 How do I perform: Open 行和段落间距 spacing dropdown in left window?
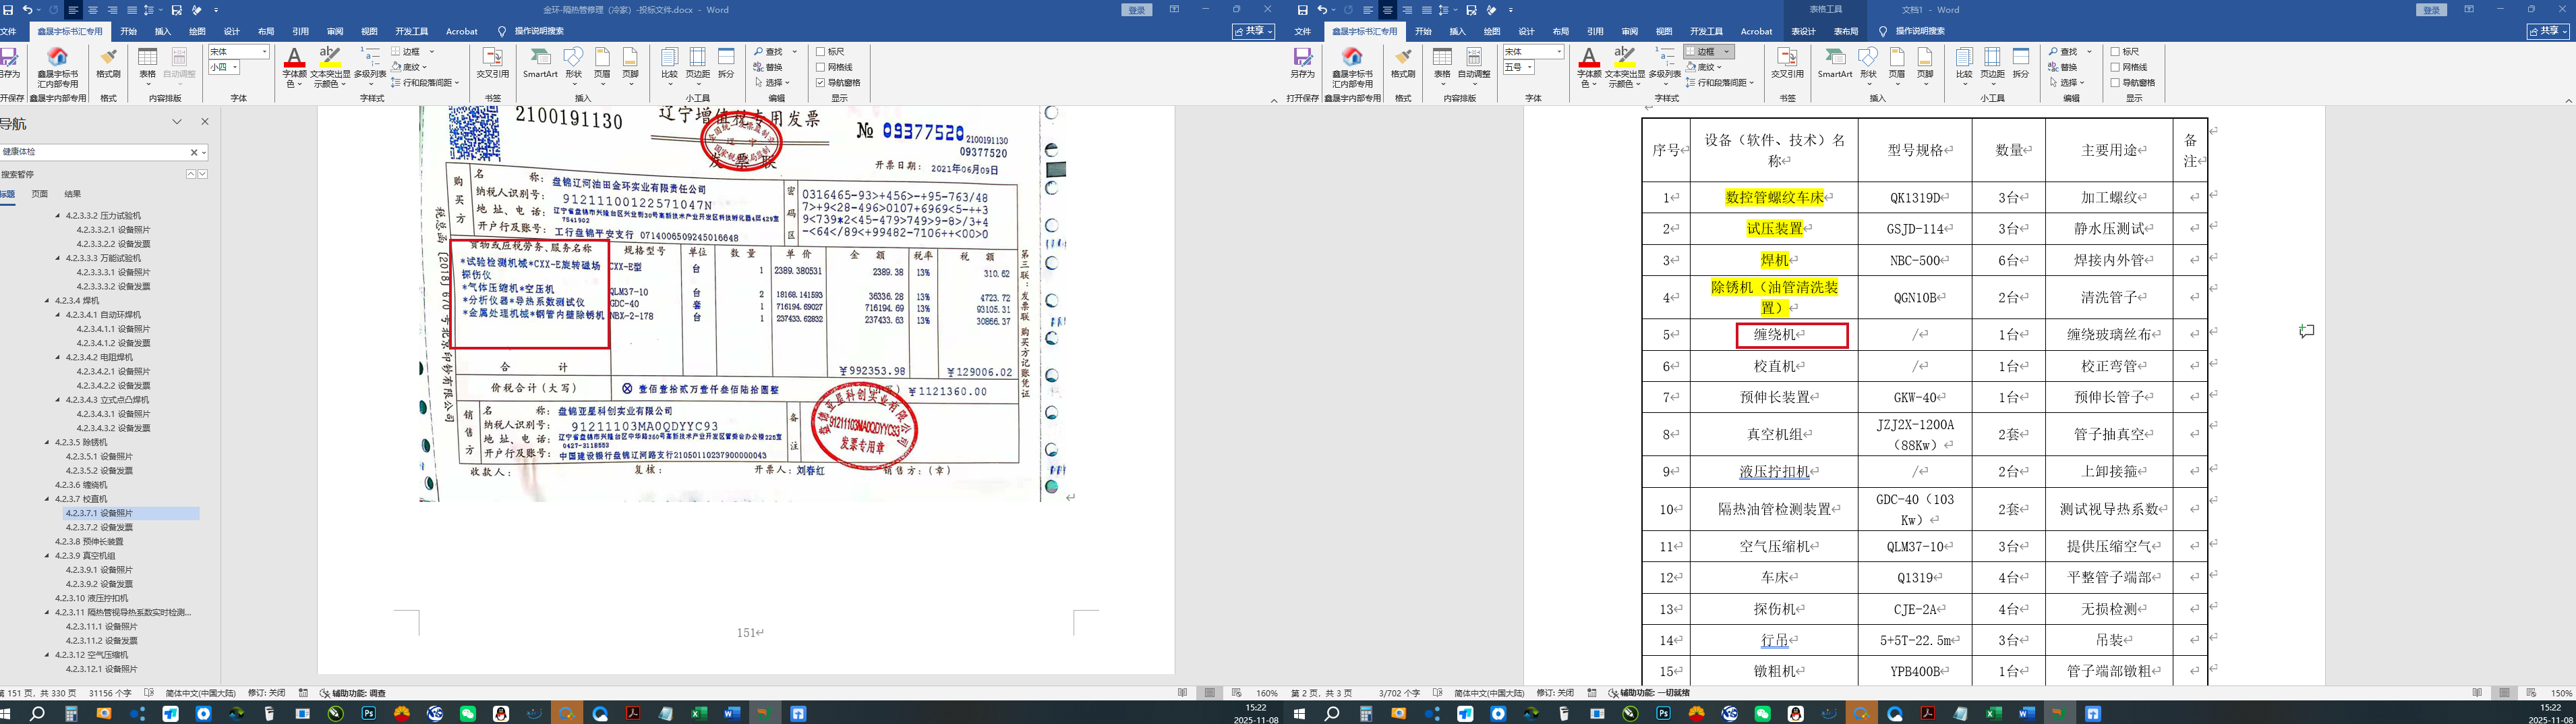tap(457, 83)
